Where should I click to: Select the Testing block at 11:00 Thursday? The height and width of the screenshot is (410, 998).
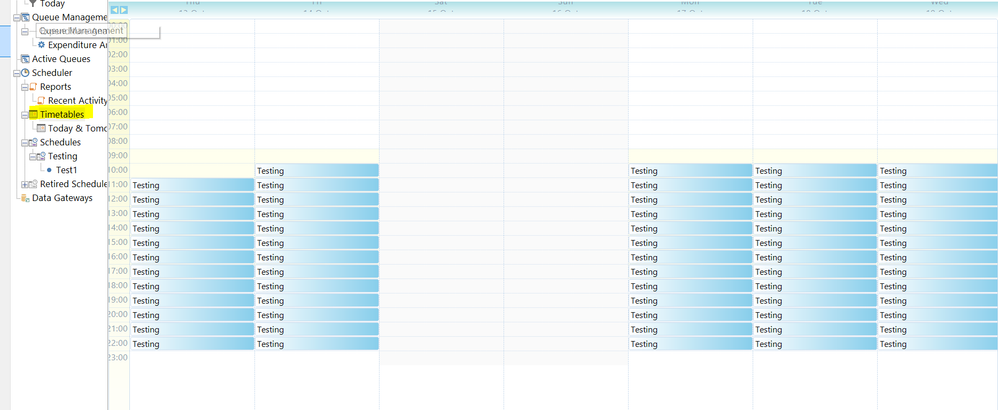pyautogui.click(x=192, y=185)
